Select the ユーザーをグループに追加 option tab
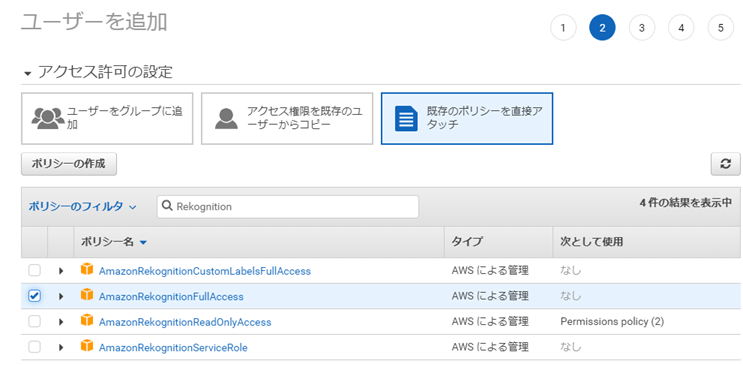Image resolution: width=743 pixels, height=366 pixels. pos(107,119)
